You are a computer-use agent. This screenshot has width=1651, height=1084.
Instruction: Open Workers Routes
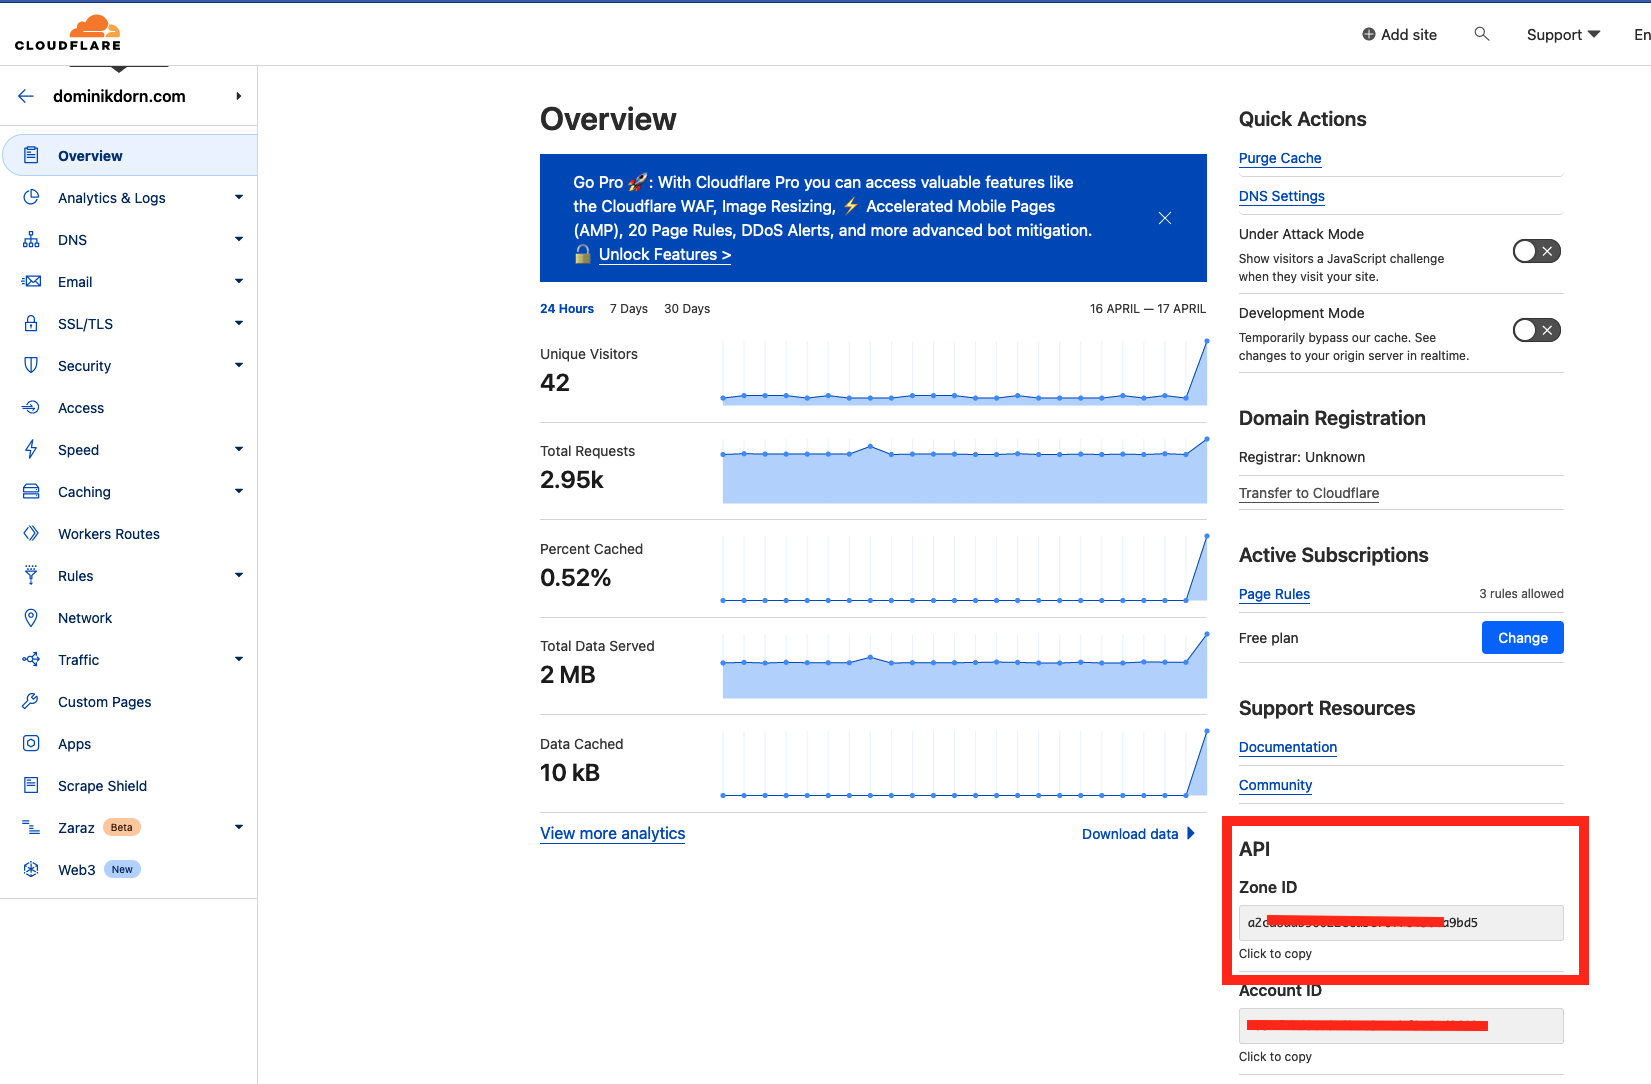click(x=108, y=533)
